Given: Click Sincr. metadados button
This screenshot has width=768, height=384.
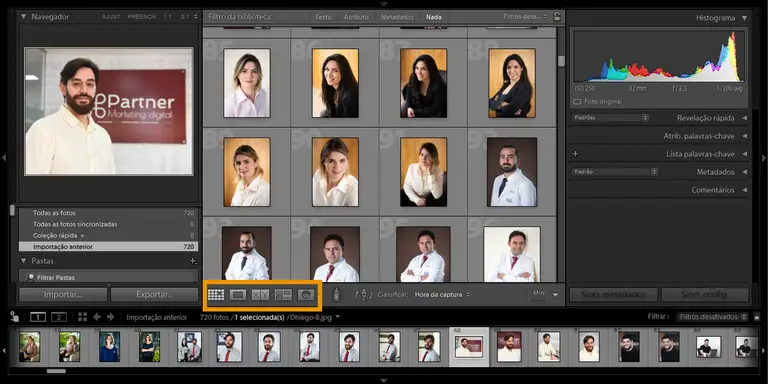Looking at the screenshot, I should pos(613,295).
